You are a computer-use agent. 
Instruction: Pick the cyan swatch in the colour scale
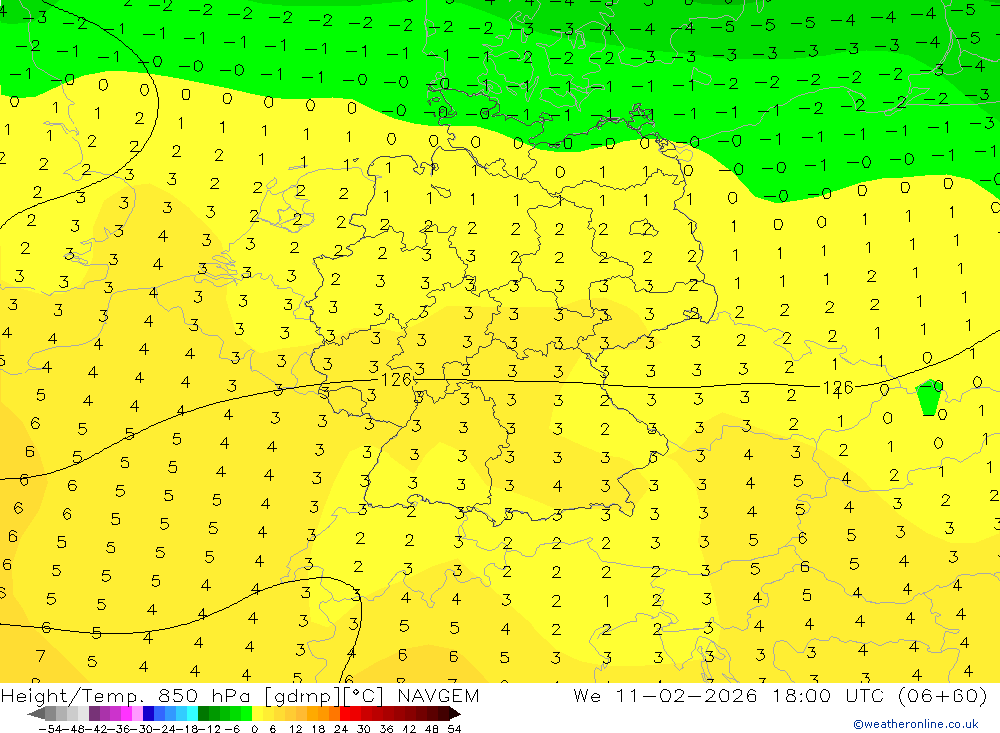[x=192, y=713]
